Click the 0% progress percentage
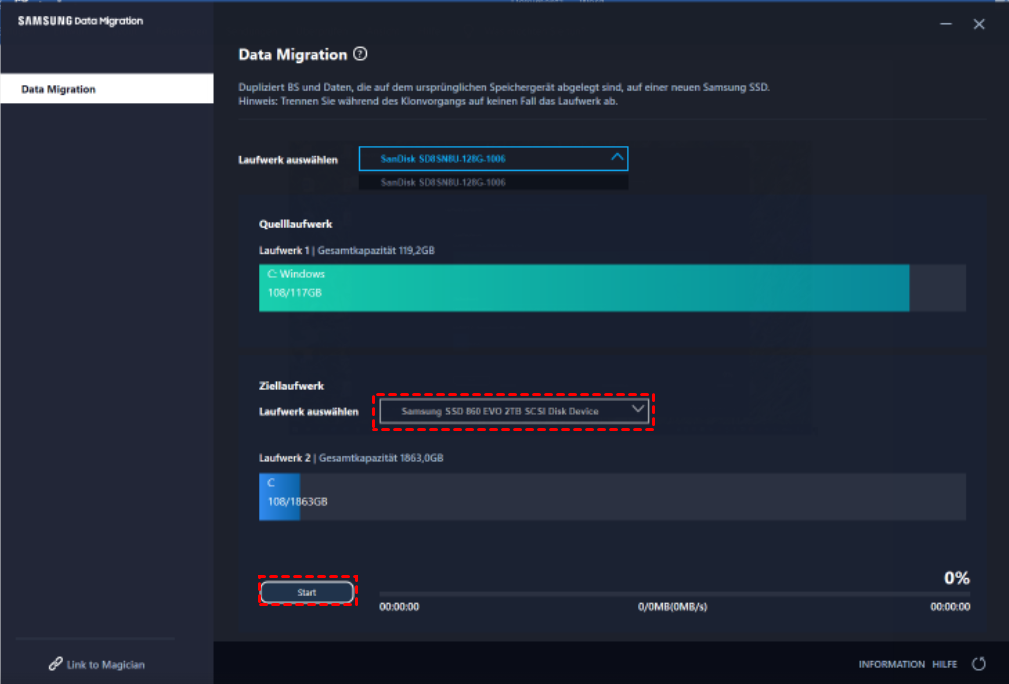The image size is (1009, 684). 956,578
